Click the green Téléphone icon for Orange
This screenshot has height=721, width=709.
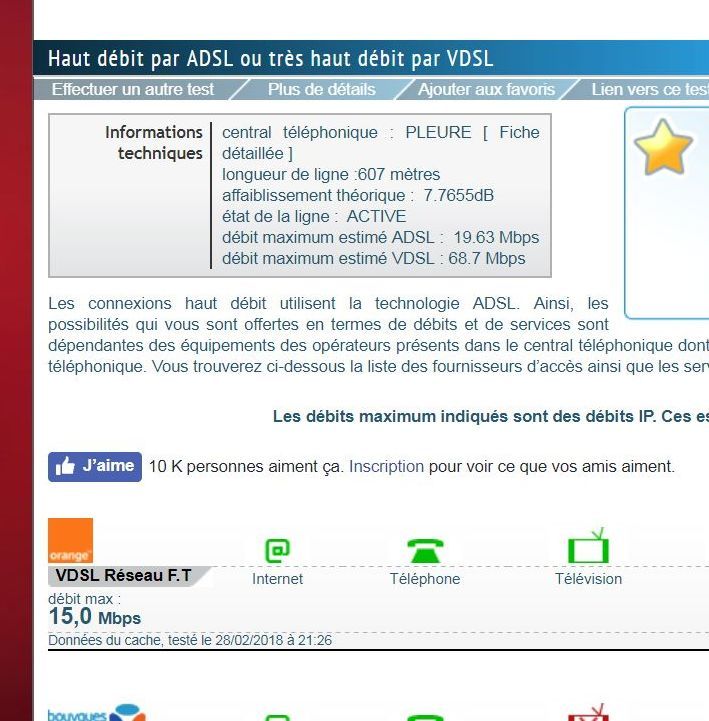pos(425,550)
